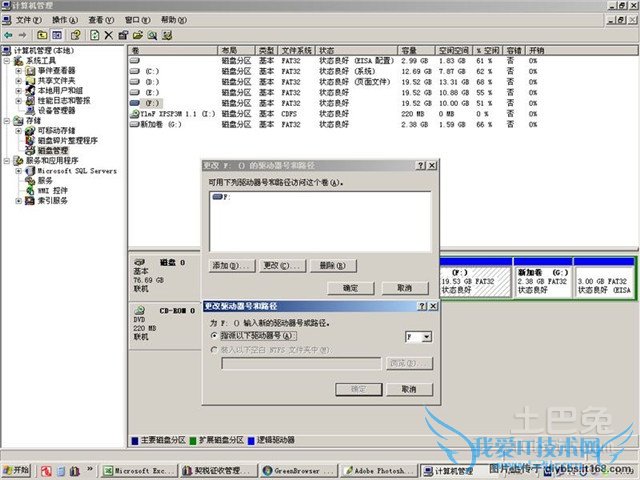Select 指派以下驱动器号 radio button

click(214, 336)
